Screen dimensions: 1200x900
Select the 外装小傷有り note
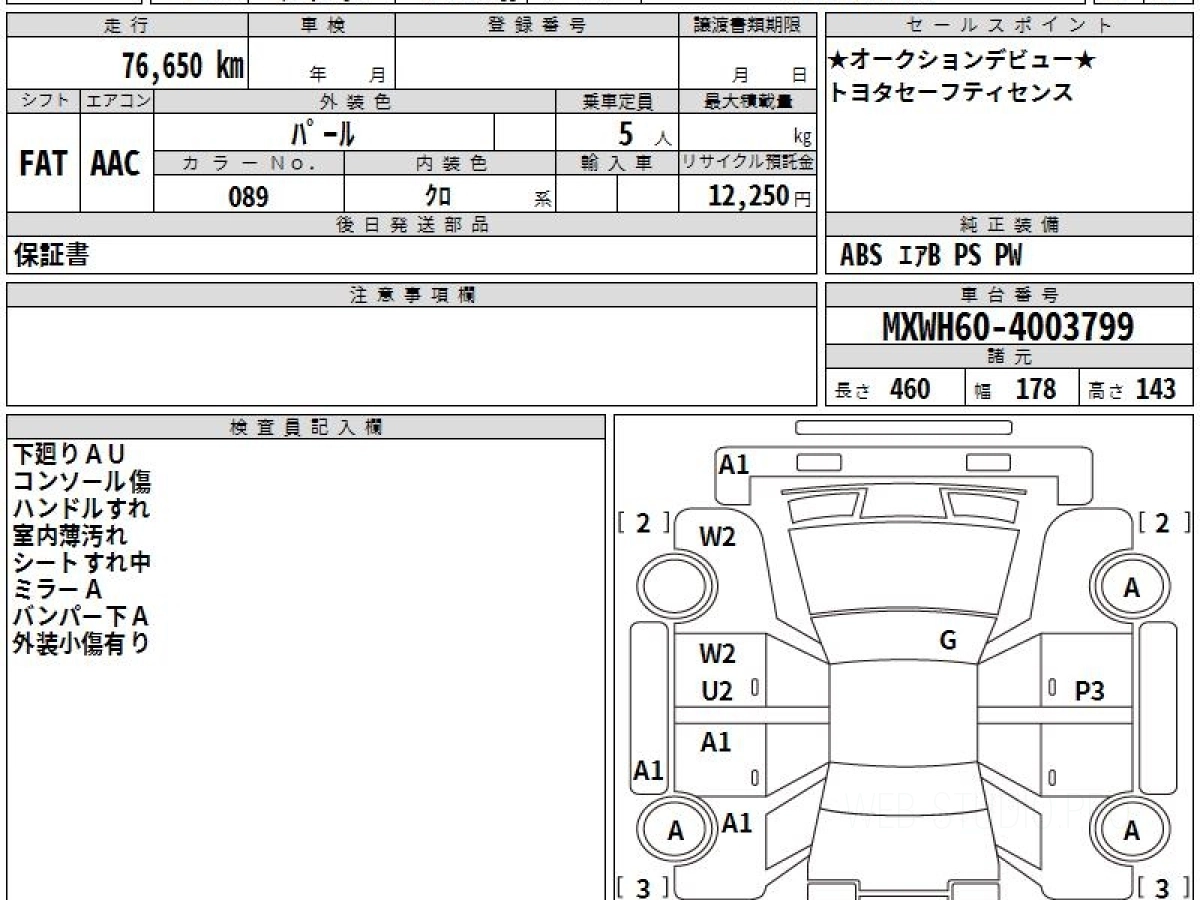[x=82, y=643]
